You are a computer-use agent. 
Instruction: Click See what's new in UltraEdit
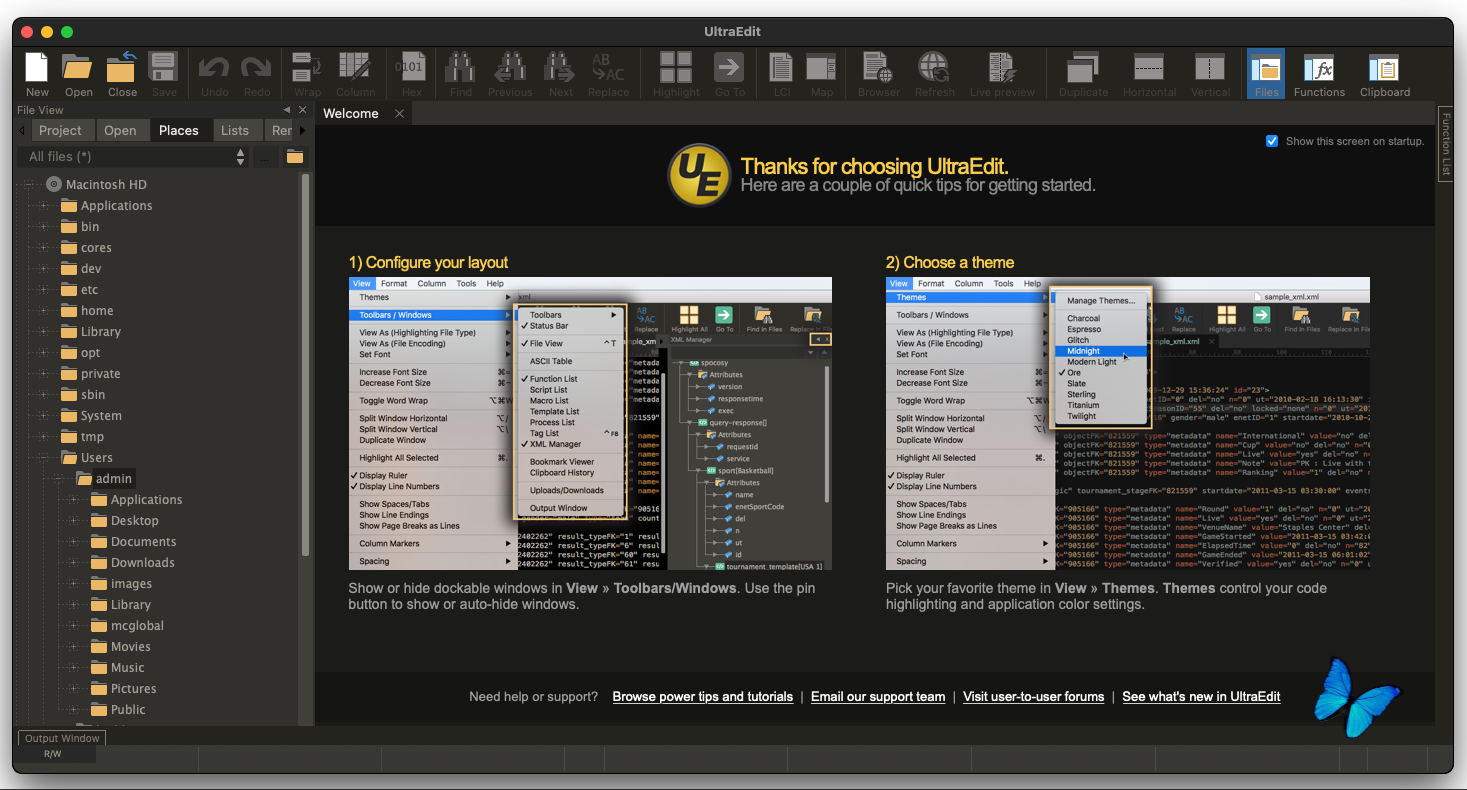1202,697
